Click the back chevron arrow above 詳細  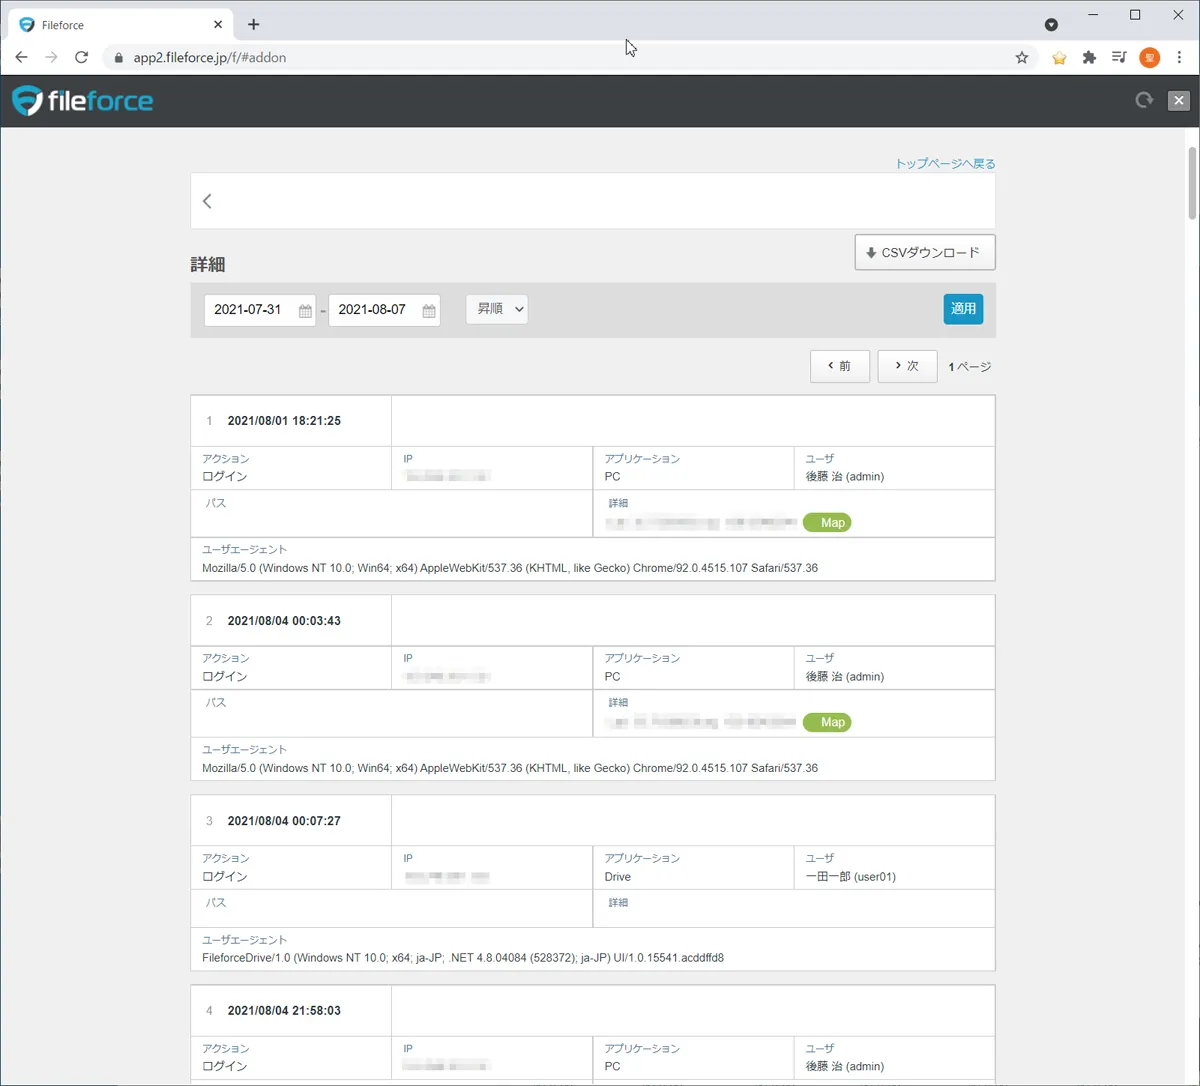click(207, 201)
